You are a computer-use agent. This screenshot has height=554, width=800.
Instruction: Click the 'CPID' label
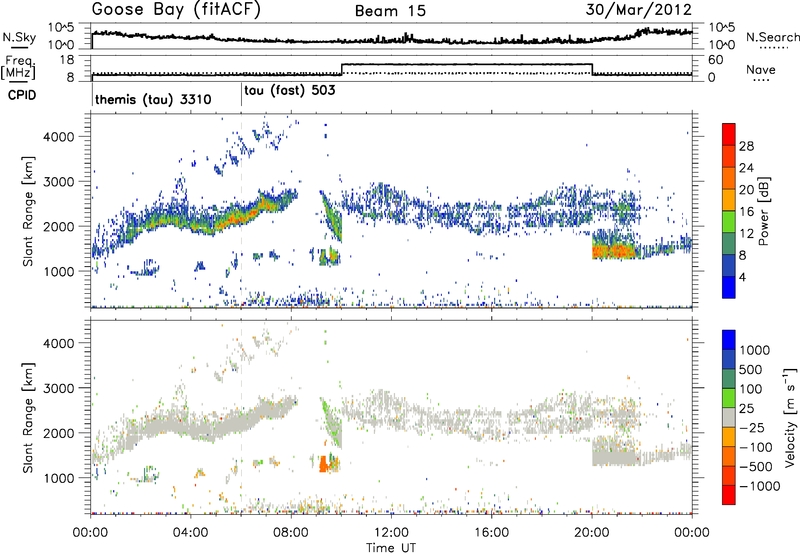pos(22,95)
